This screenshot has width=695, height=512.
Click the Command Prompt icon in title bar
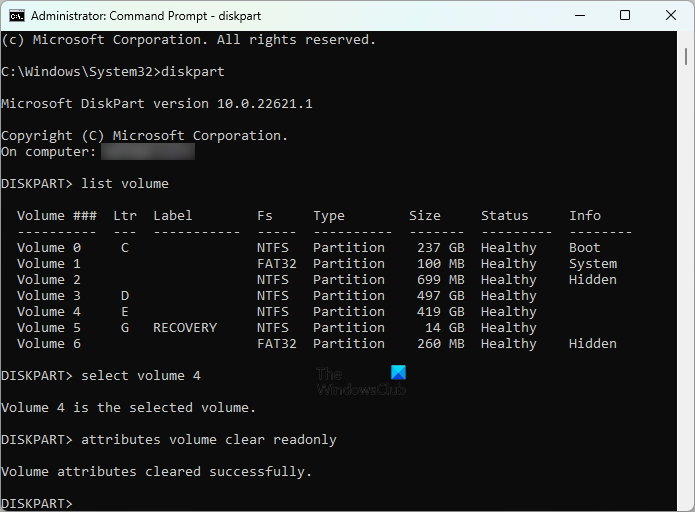coord(16,16)
